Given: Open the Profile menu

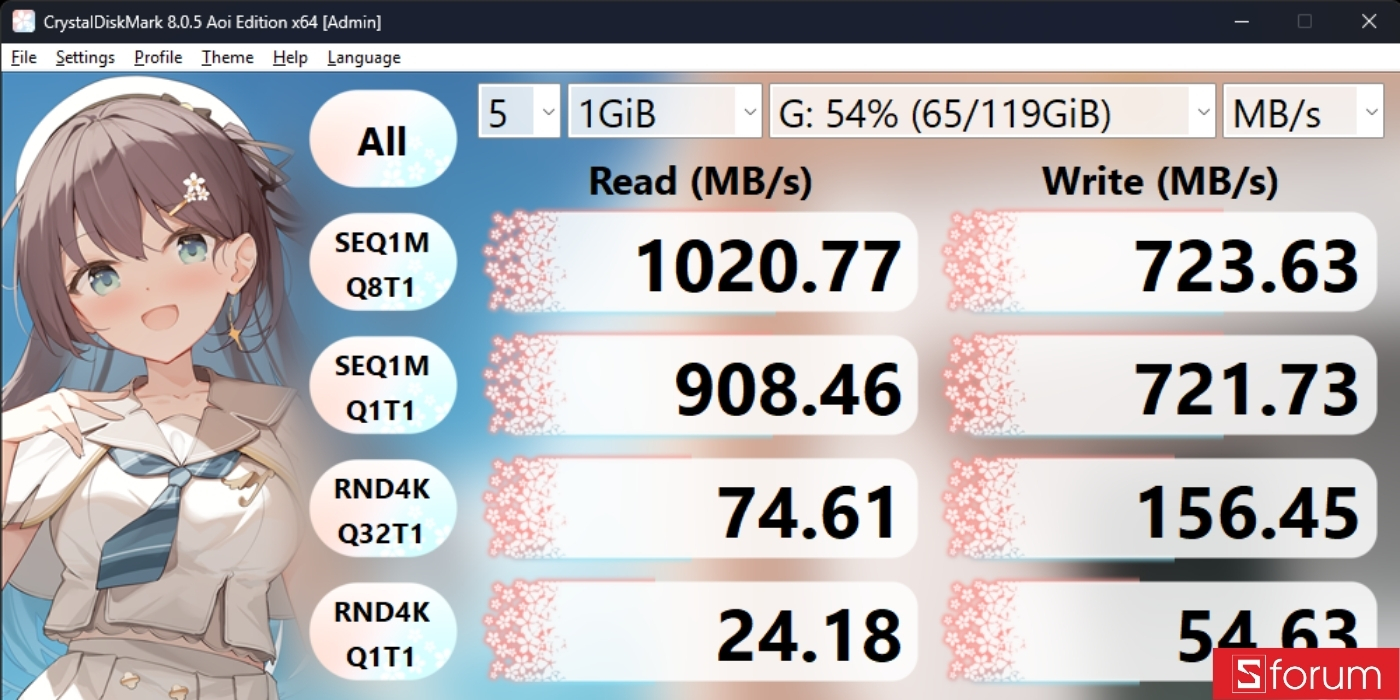Looking at the screenshot, I should tap(158, 58).
